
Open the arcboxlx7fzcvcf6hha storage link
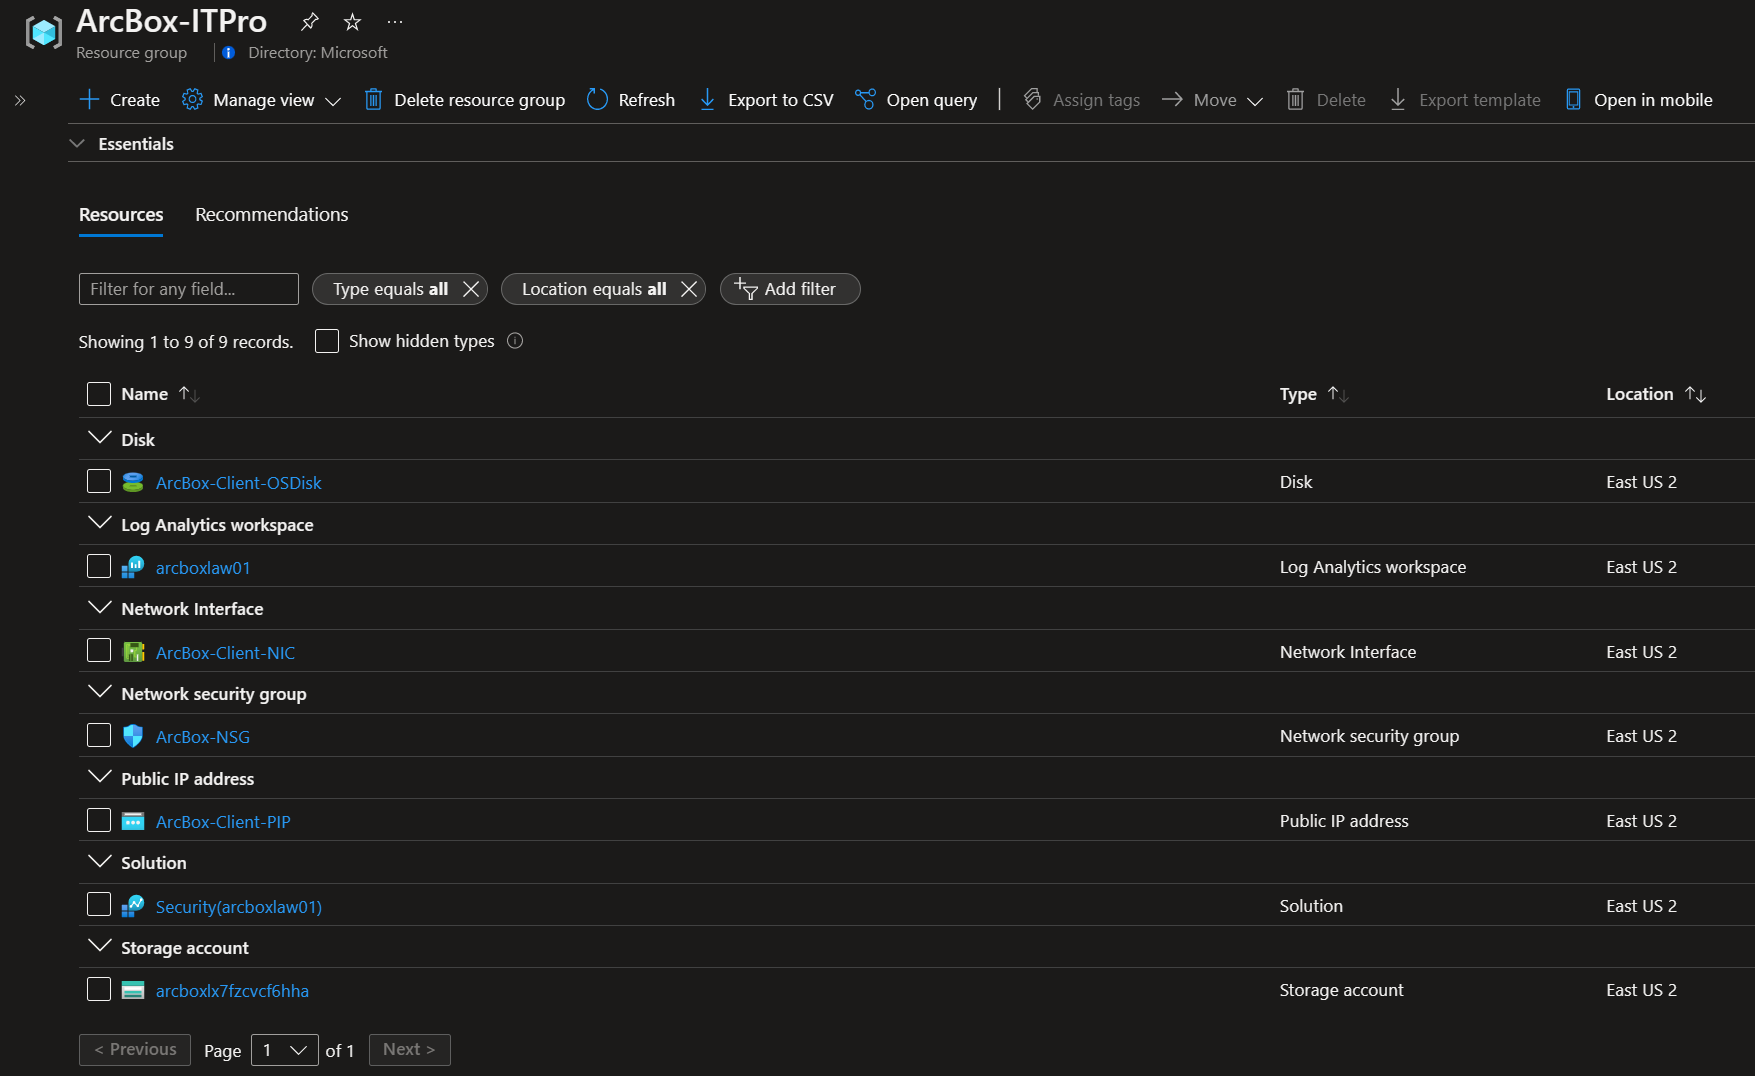[232, 991]
